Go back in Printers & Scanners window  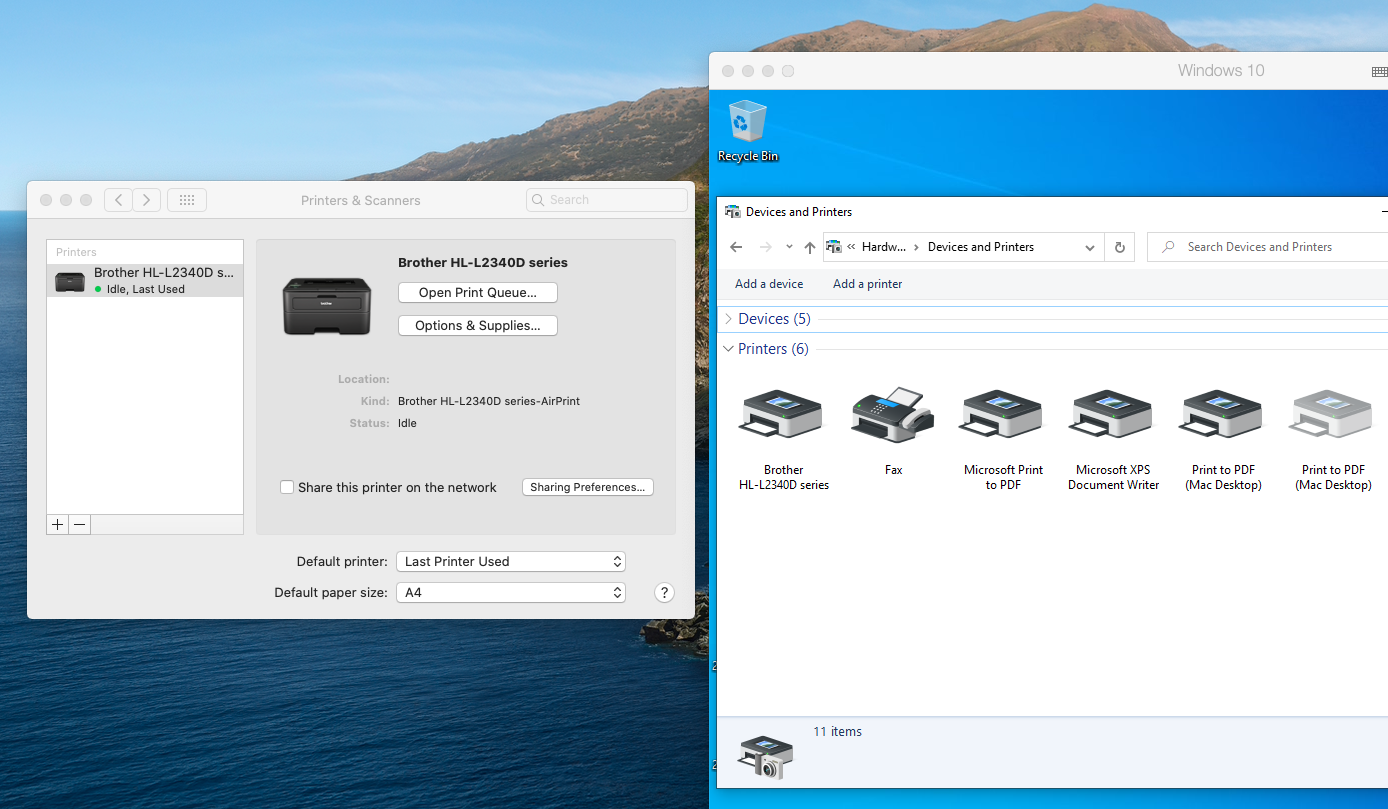[x=118, y=200]
